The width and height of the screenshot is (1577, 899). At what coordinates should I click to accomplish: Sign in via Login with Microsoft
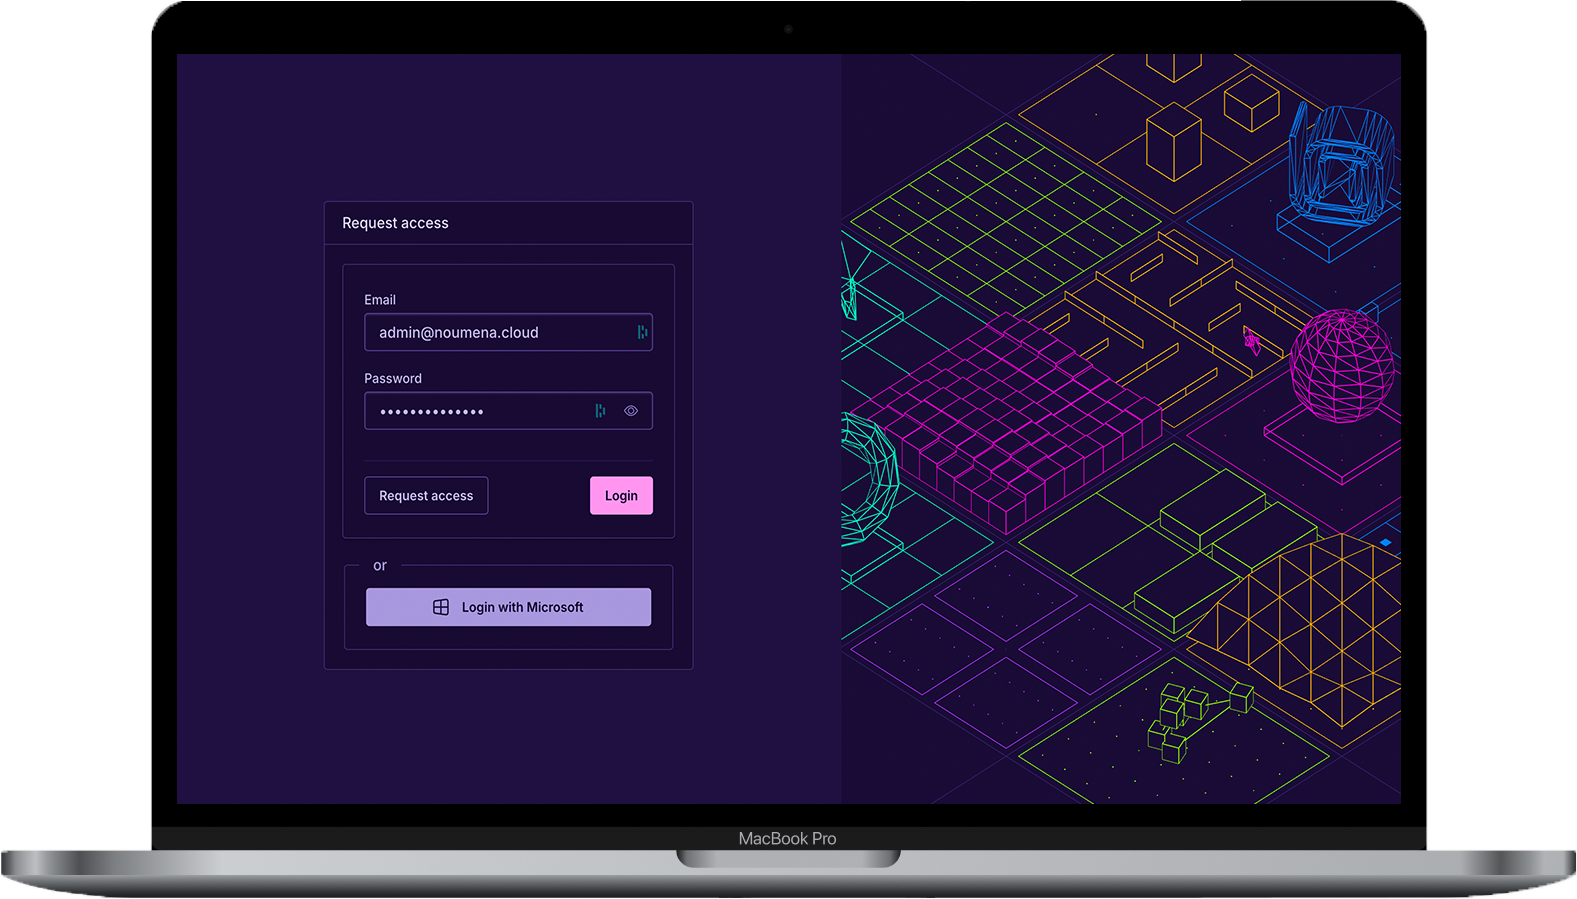(x=508, y=607)
